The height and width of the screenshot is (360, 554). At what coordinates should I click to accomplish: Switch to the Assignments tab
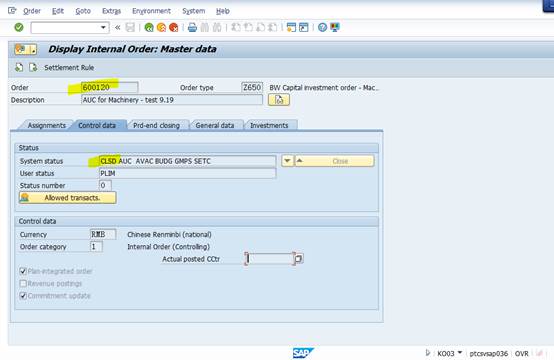tap(46, 125)
